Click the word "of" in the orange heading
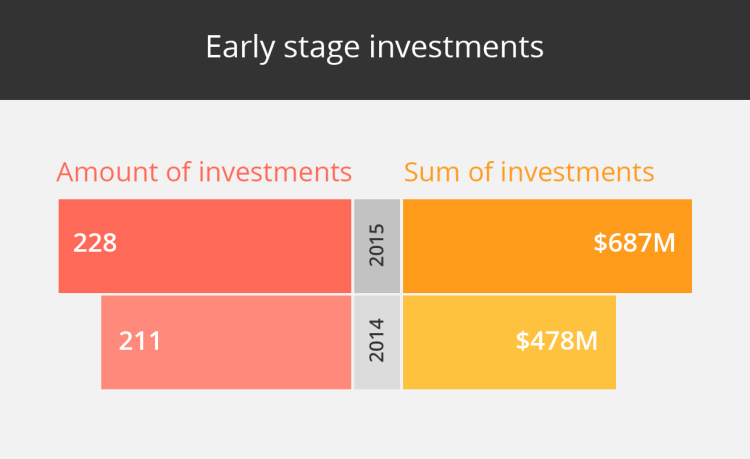This screenshot has height=459, width=750. (x=481, y=172)
